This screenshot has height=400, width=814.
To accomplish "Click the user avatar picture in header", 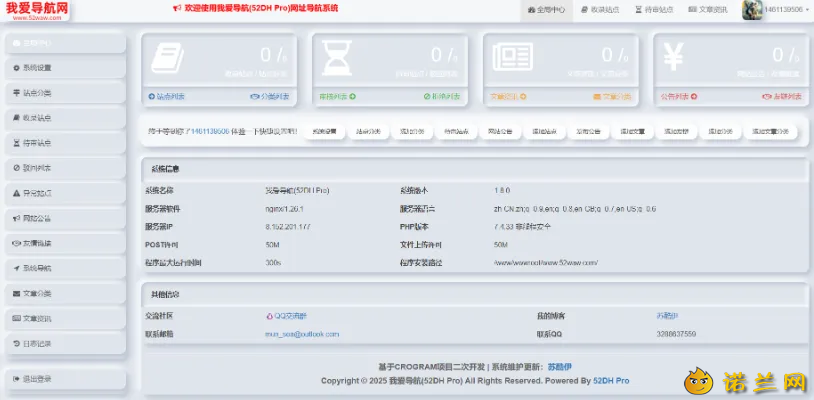I will pos(752,10).
